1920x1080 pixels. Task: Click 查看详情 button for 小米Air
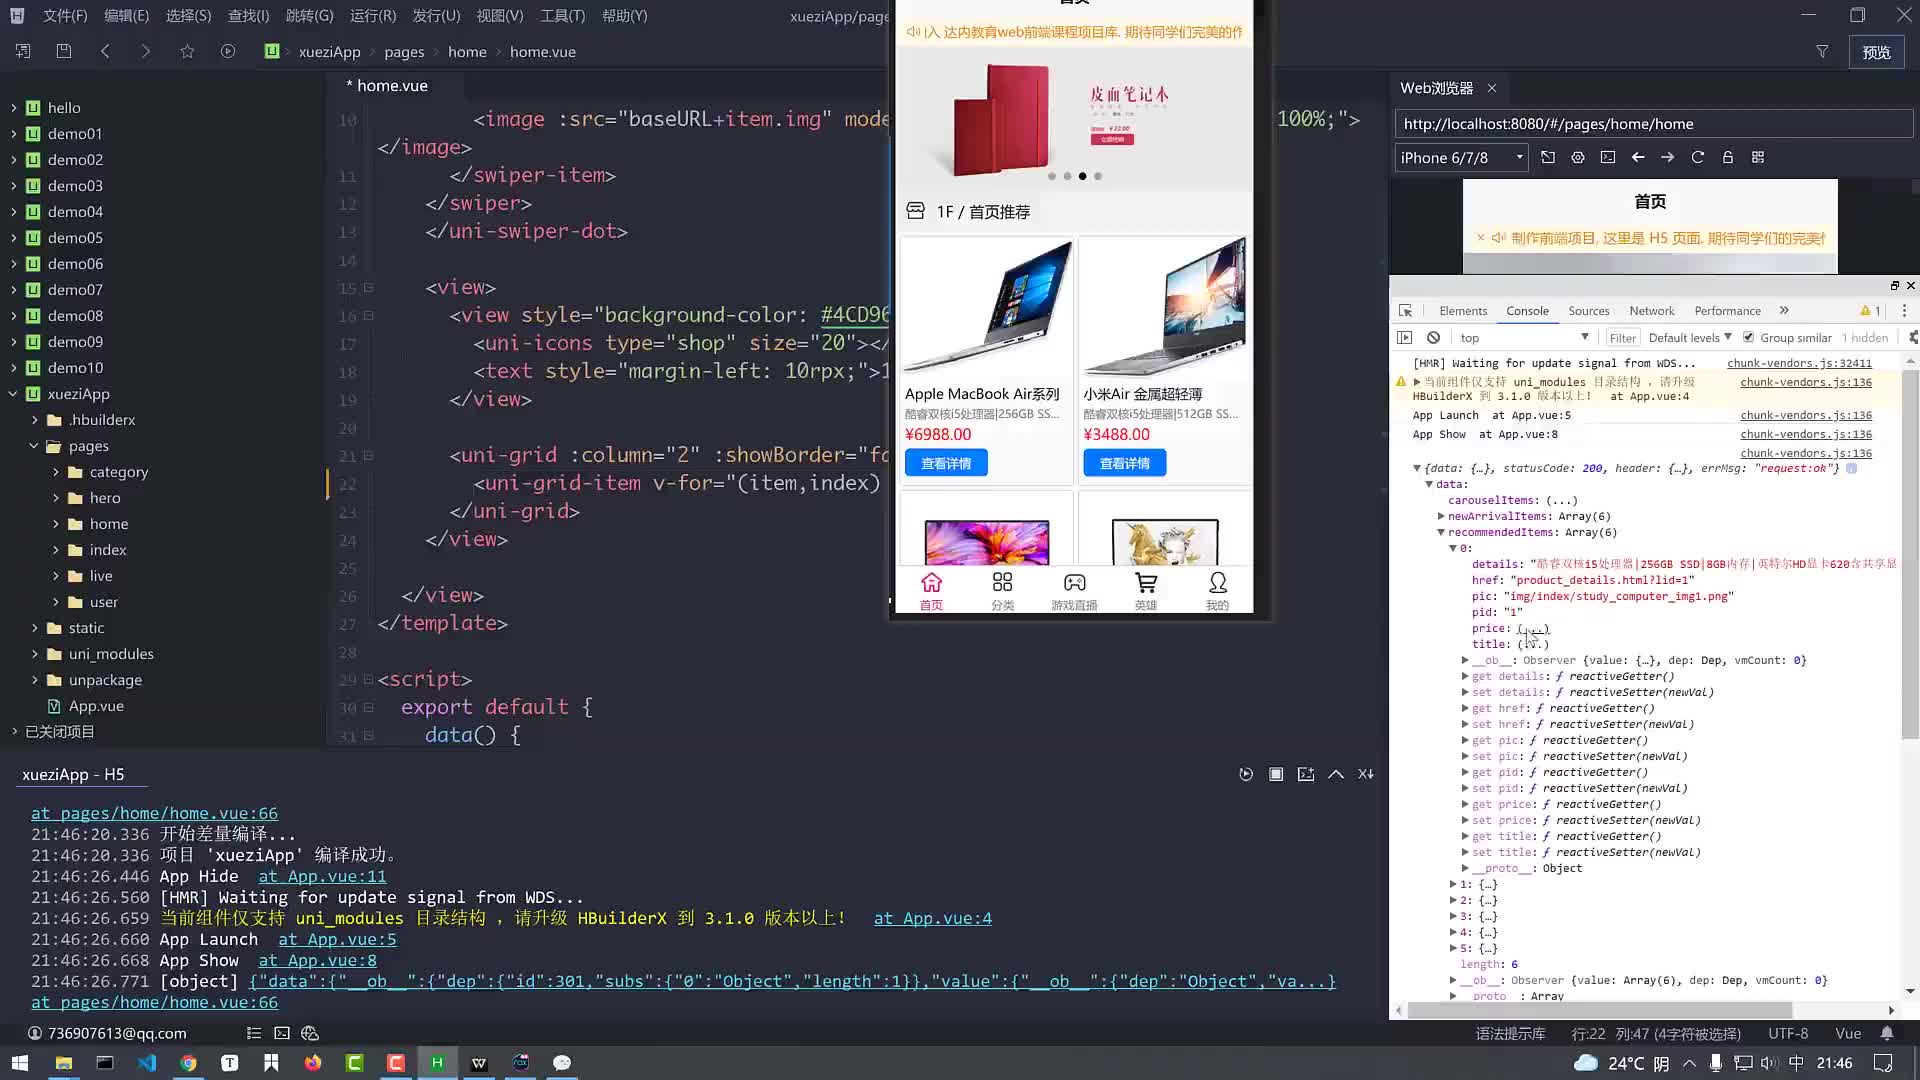point(1124,463)
